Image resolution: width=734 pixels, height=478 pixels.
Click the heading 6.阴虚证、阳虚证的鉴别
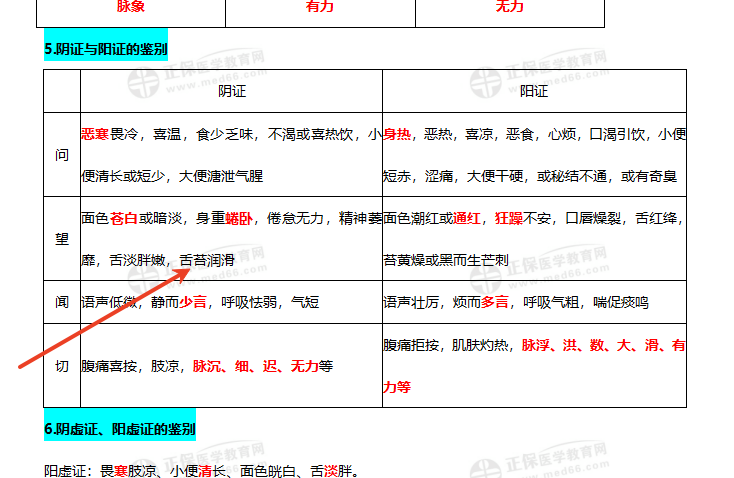tap(120, 429)
